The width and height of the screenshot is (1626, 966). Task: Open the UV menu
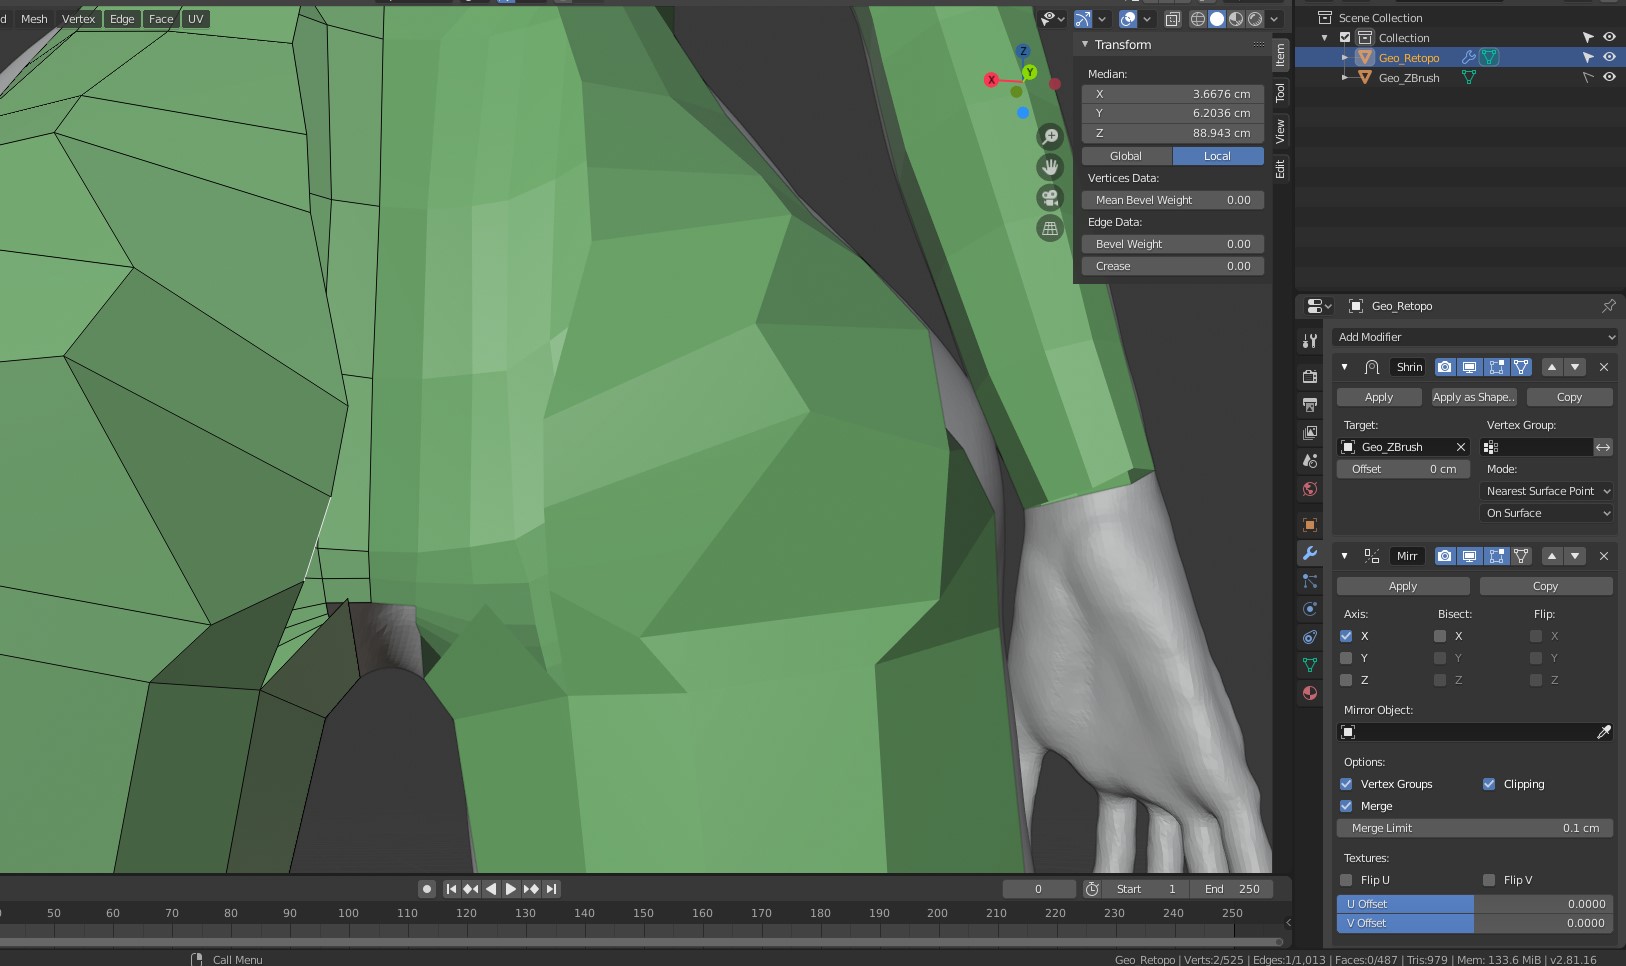coord(195,19)
